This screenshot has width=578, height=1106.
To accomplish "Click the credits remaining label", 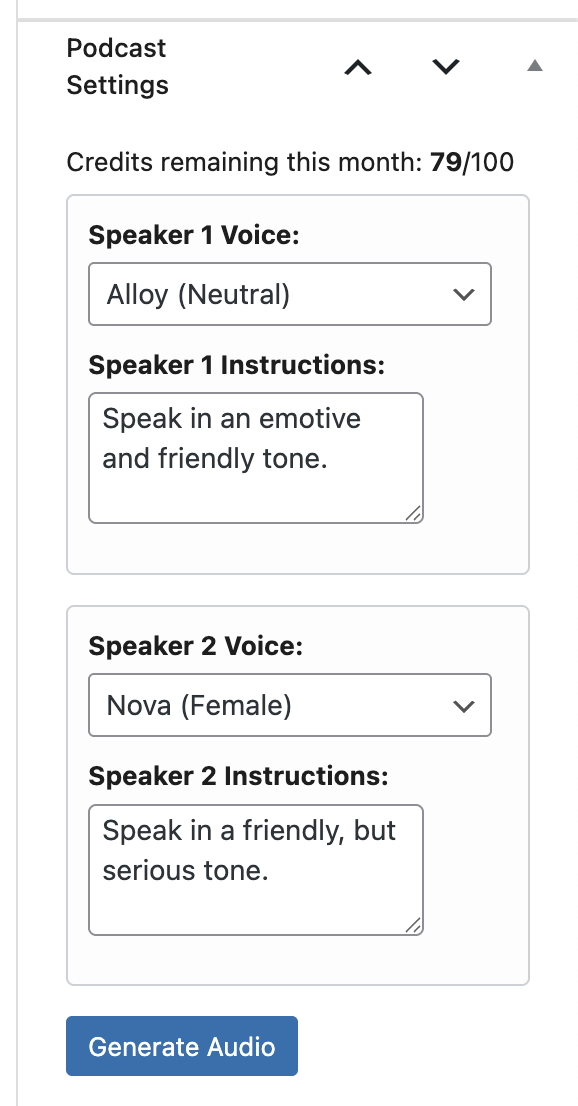I will pos(288,162).
